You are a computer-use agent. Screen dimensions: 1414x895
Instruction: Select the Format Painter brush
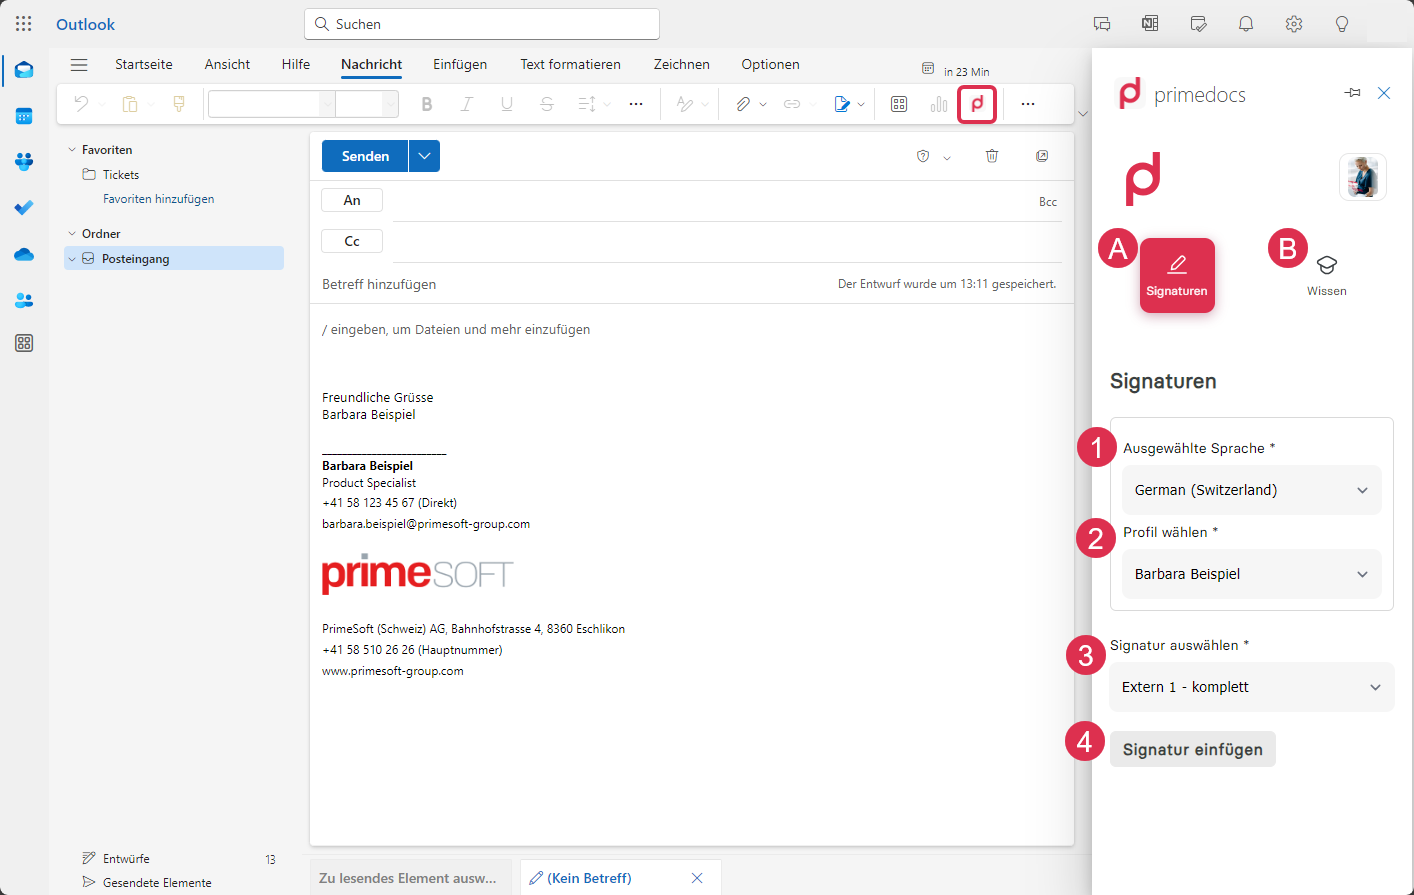pos(179,104)
